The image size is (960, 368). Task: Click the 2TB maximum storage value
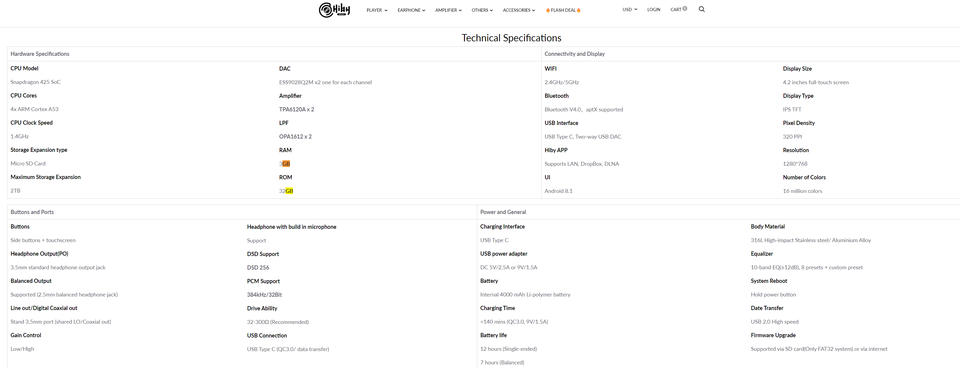click(15, 191)
